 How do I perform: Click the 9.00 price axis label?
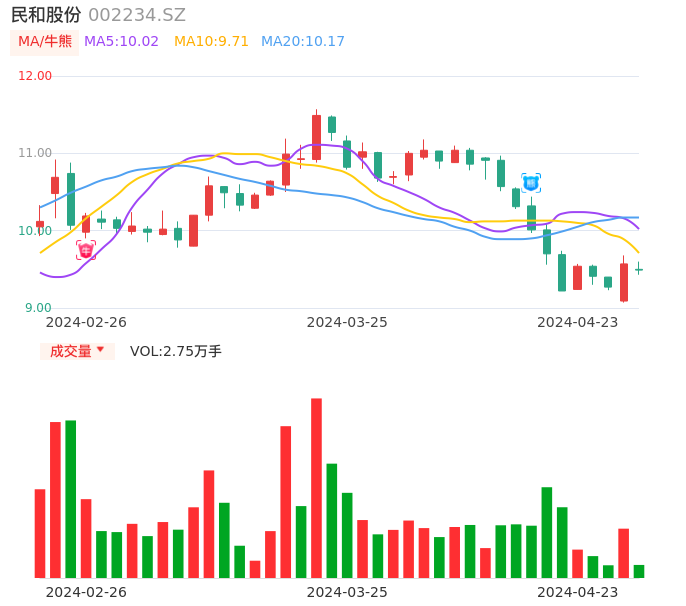39,308
